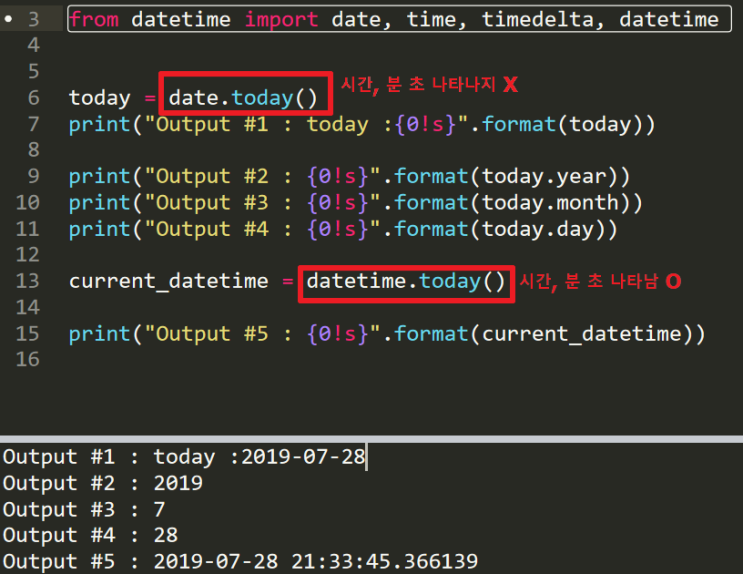Click line number 16 in the gutter
The height and width of the screenshot is (574, 743).
(27, 359)
